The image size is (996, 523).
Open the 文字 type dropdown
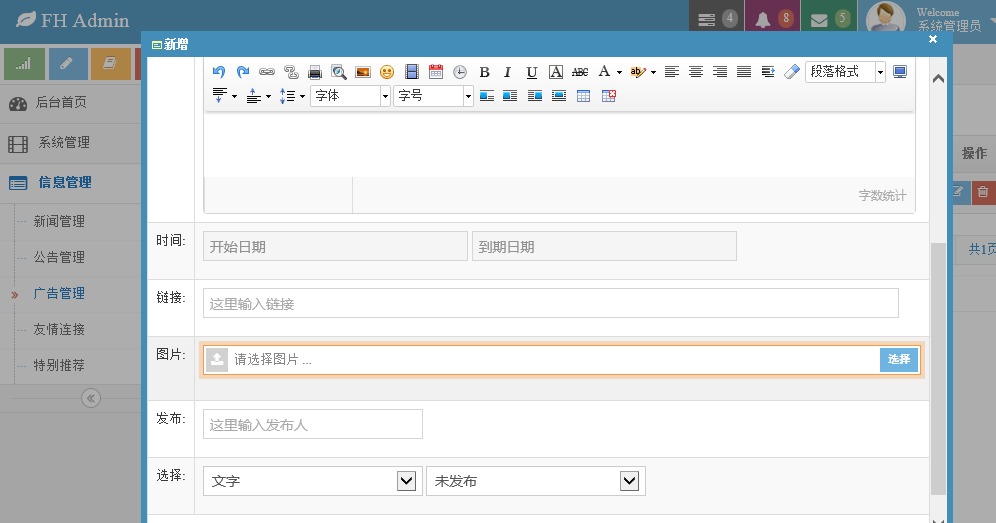(313, 481)
